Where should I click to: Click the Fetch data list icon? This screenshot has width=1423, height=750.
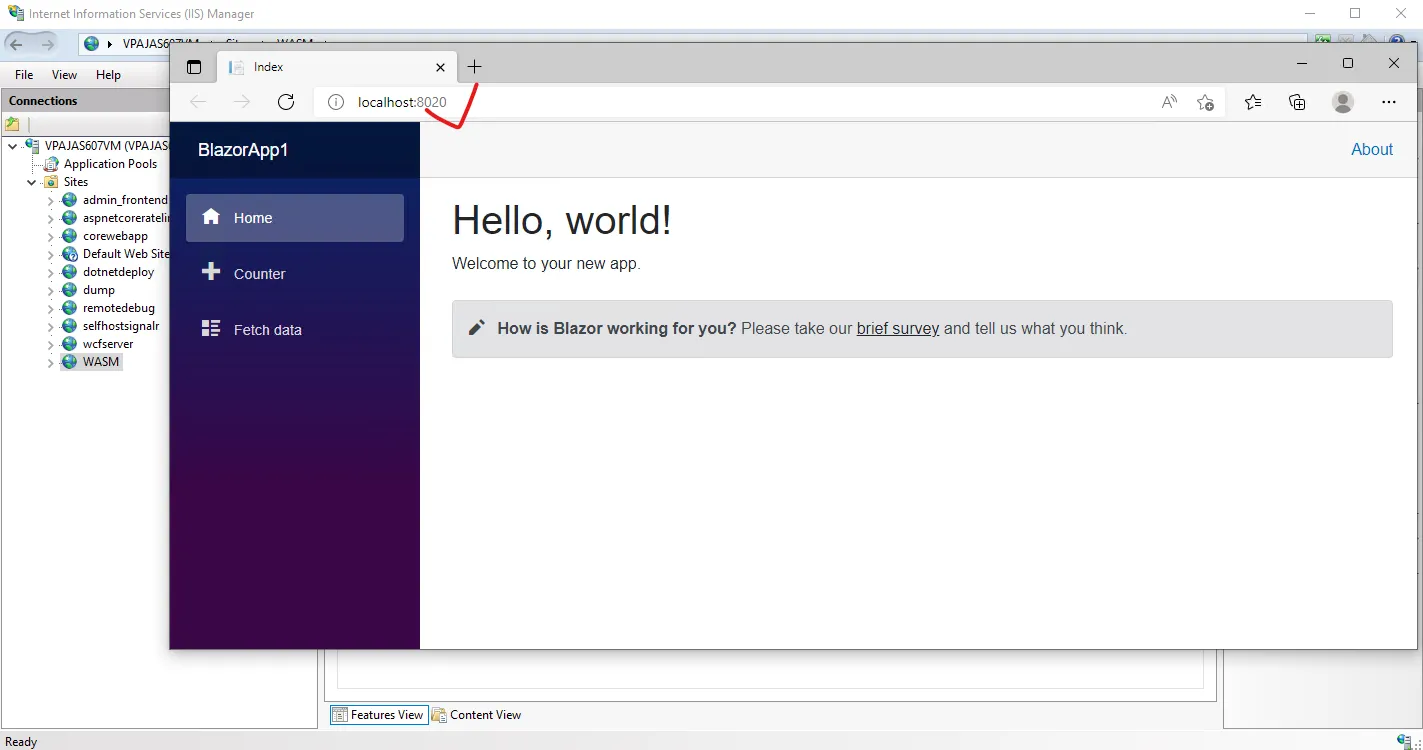[211, 328]
